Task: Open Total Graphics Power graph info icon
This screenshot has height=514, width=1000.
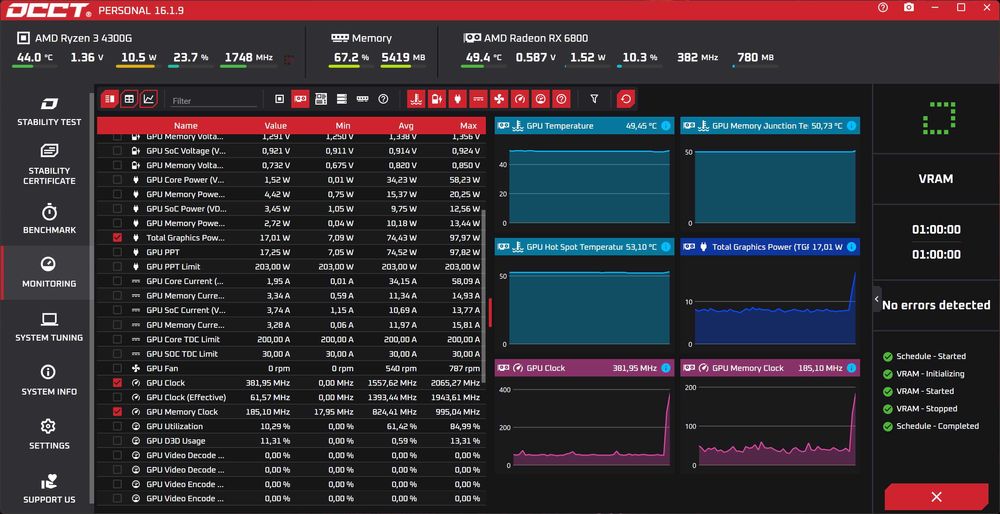Action: [851, 247]
